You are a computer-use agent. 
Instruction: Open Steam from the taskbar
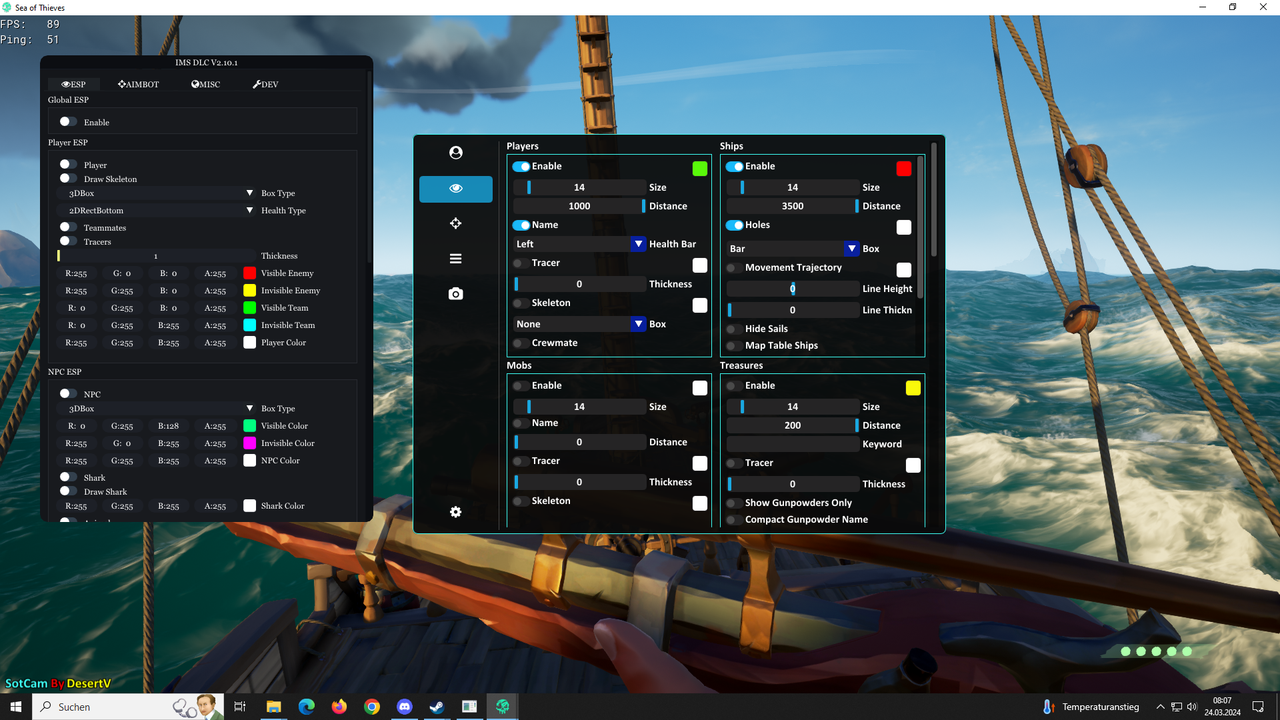coord(437,707)
